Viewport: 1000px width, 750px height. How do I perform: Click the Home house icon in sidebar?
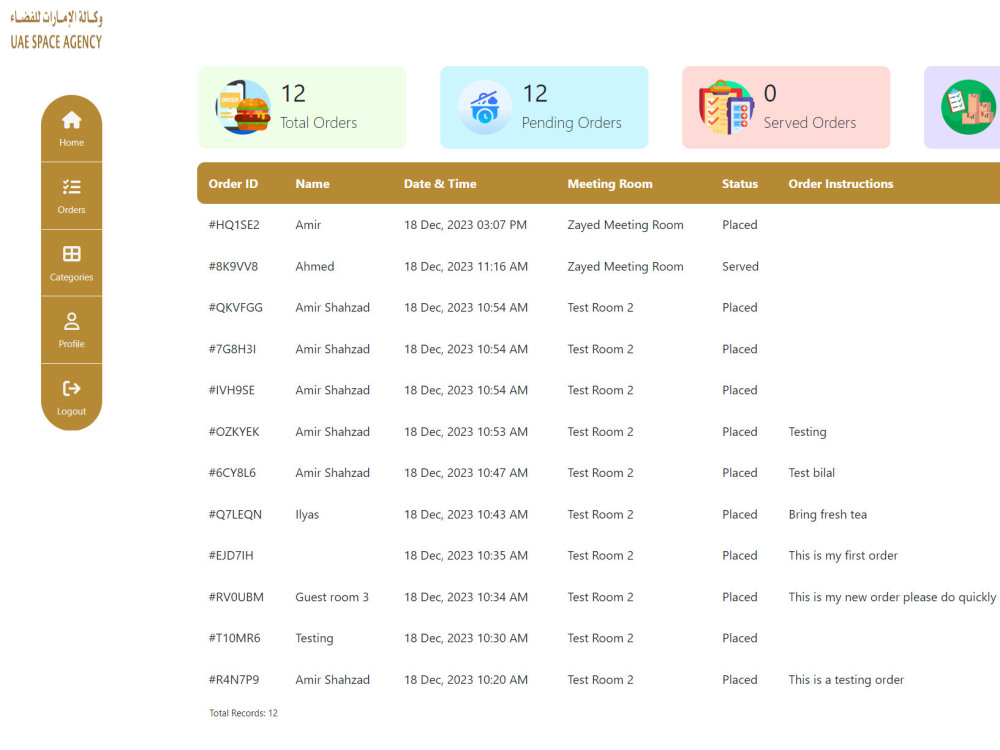tap(71, 120)
